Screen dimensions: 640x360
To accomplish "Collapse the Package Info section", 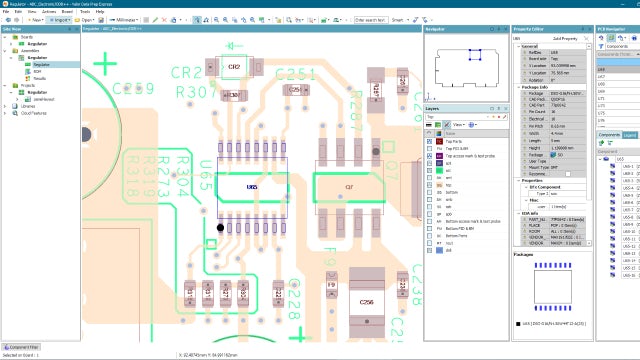I will pos(519,87).
